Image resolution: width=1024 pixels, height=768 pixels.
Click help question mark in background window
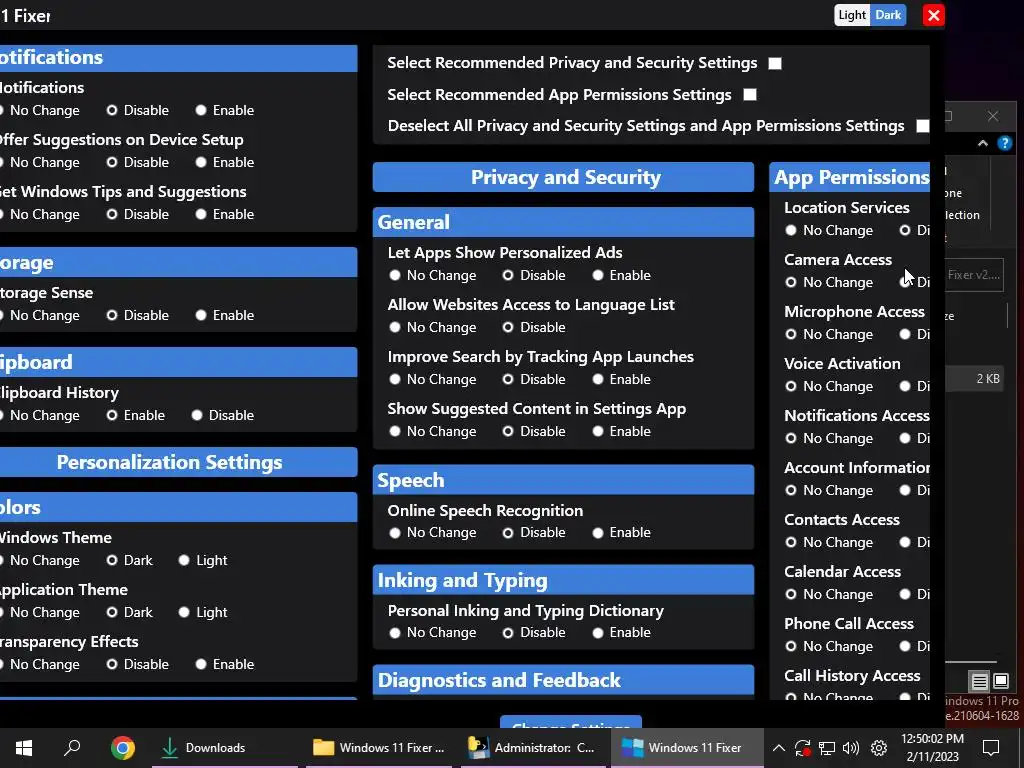point(1004,143)
